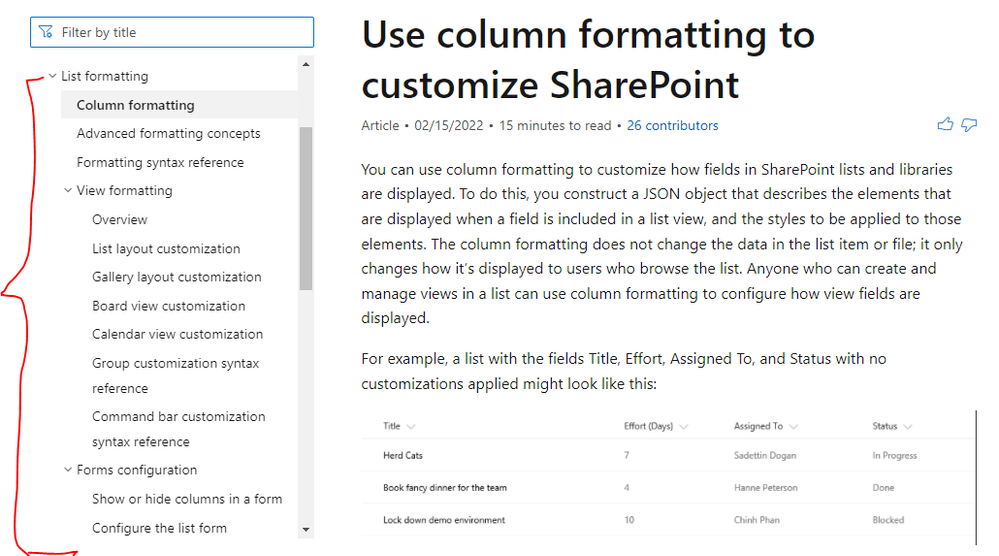Open Formatting syntax reference
Image resolution: width=999 pixels, height=556 pixels.
[160, 162]
